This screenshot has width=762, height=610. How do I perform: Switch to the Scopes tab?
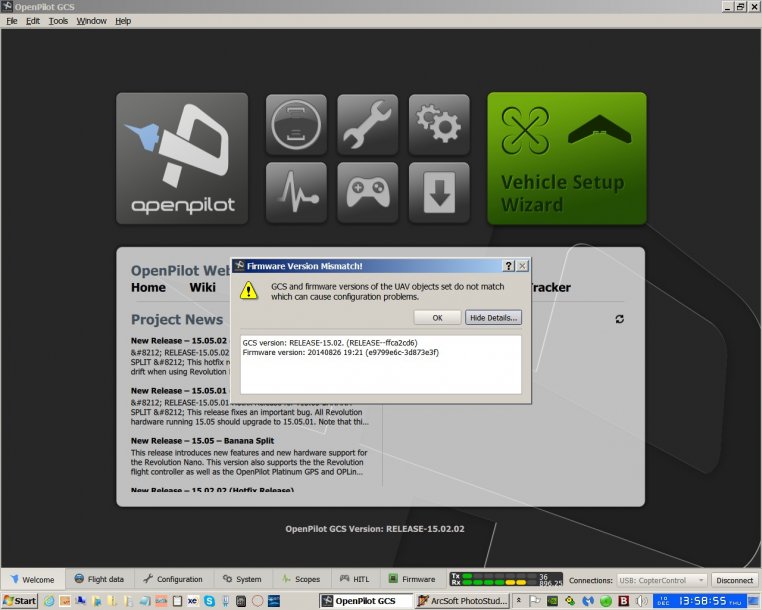[301, 579]
